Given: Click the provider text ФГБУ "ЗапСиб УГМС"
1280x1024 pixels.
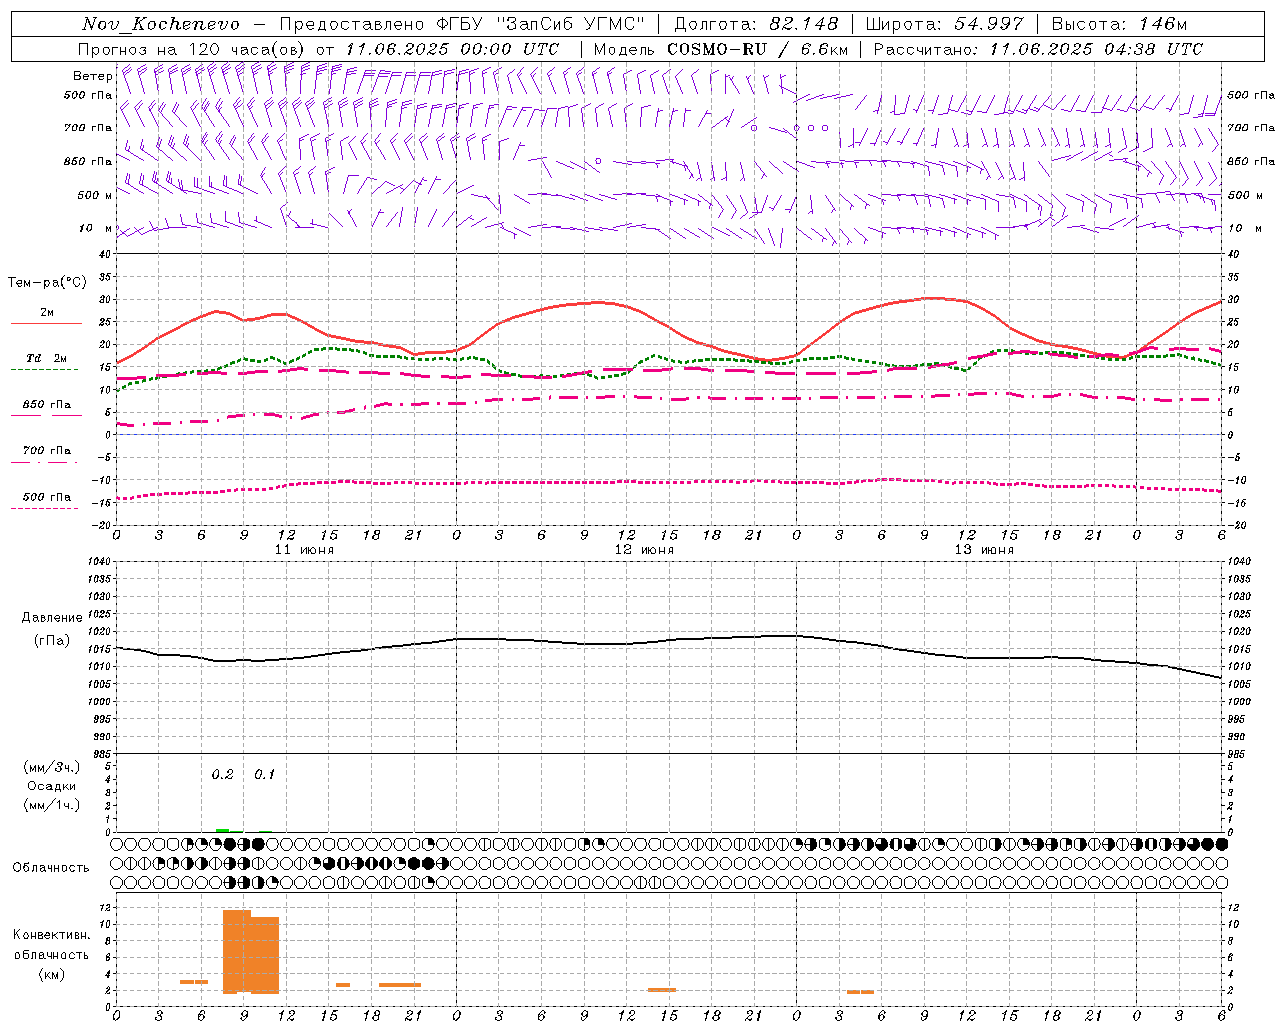Looking at the screenshot, I should 541,24.
